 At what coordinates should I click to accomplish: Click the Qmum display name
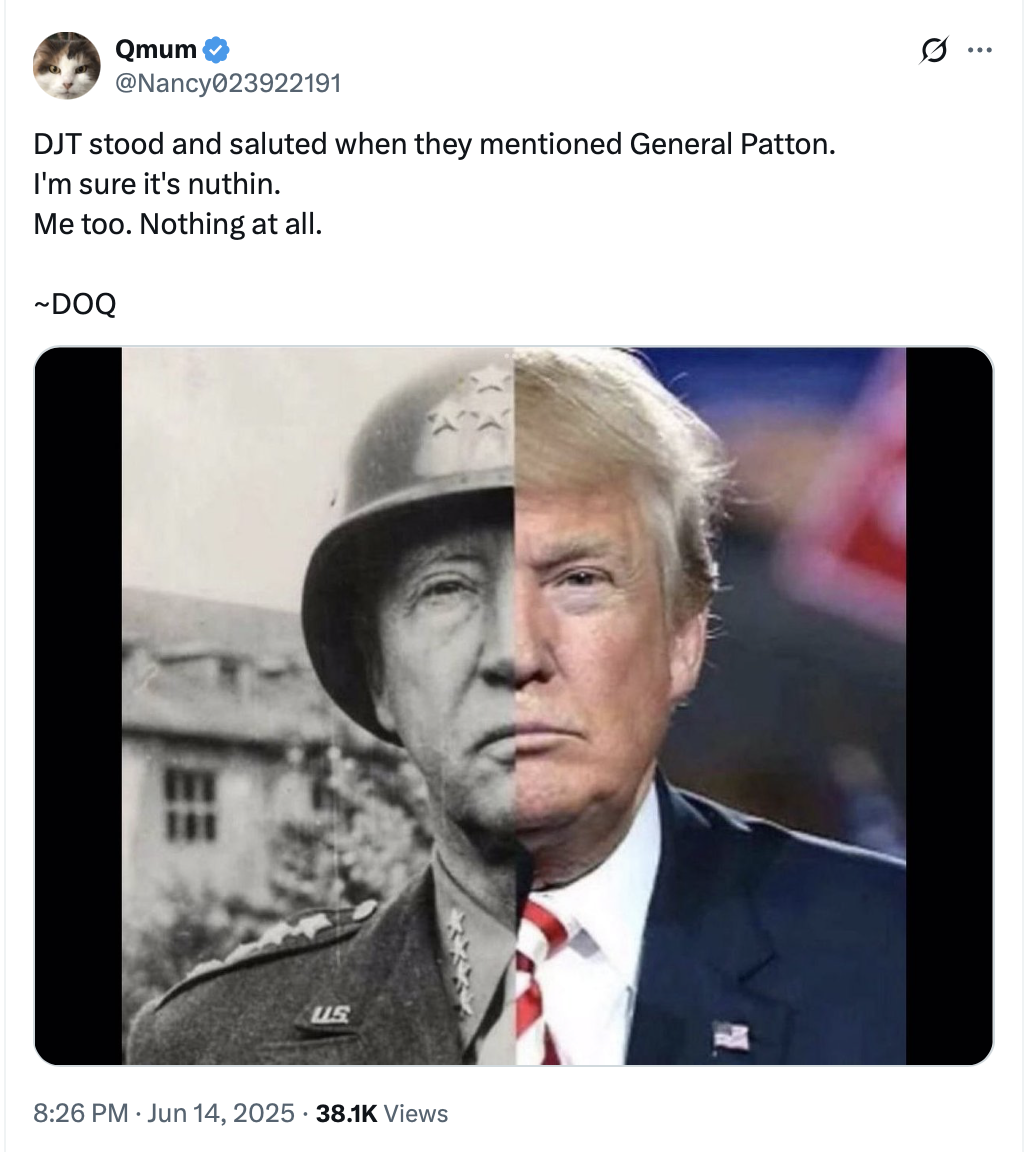point(156,49)
